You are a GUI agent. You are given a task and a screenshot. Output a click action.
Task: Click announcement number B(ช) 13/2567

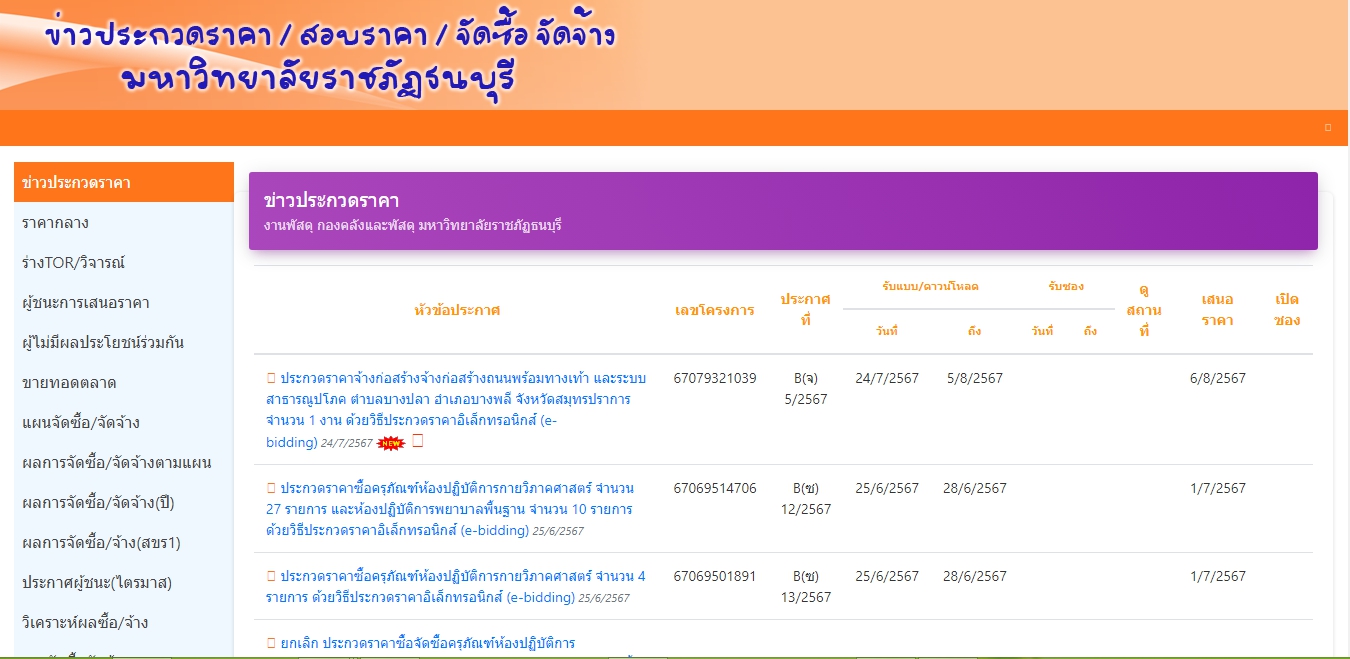[806, 586]
